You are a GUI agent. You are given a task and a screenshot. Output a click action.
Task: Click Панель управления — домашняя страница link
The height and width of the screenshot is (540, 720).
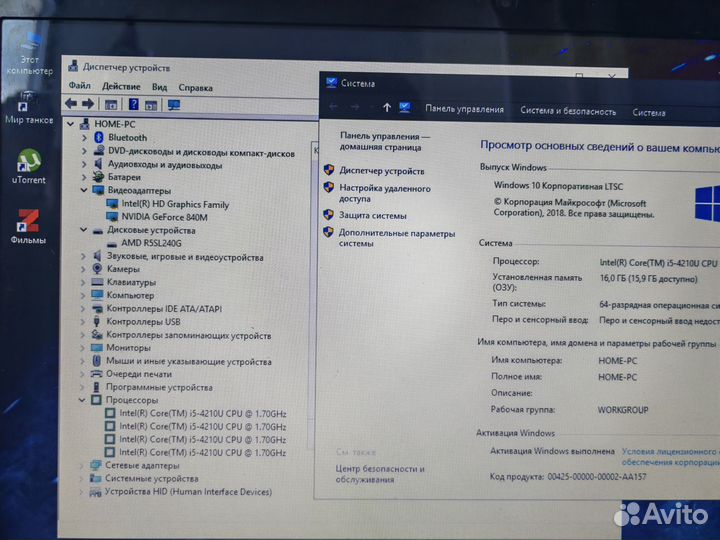(x=385, y=141)
